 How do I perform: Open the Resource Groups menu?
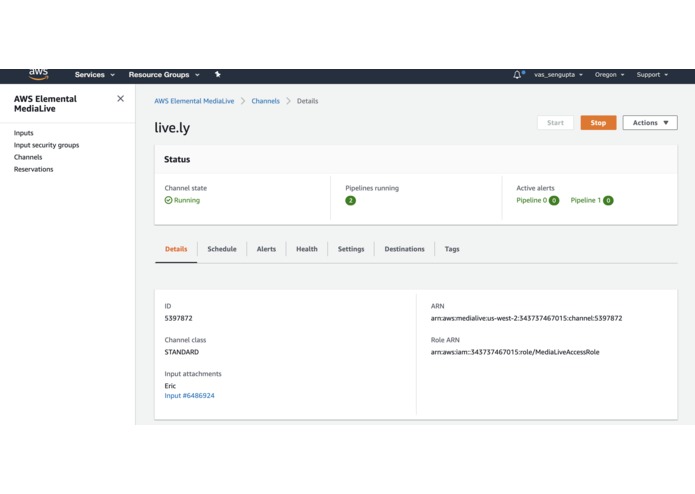pyautogui.click(x=164, y=75)
